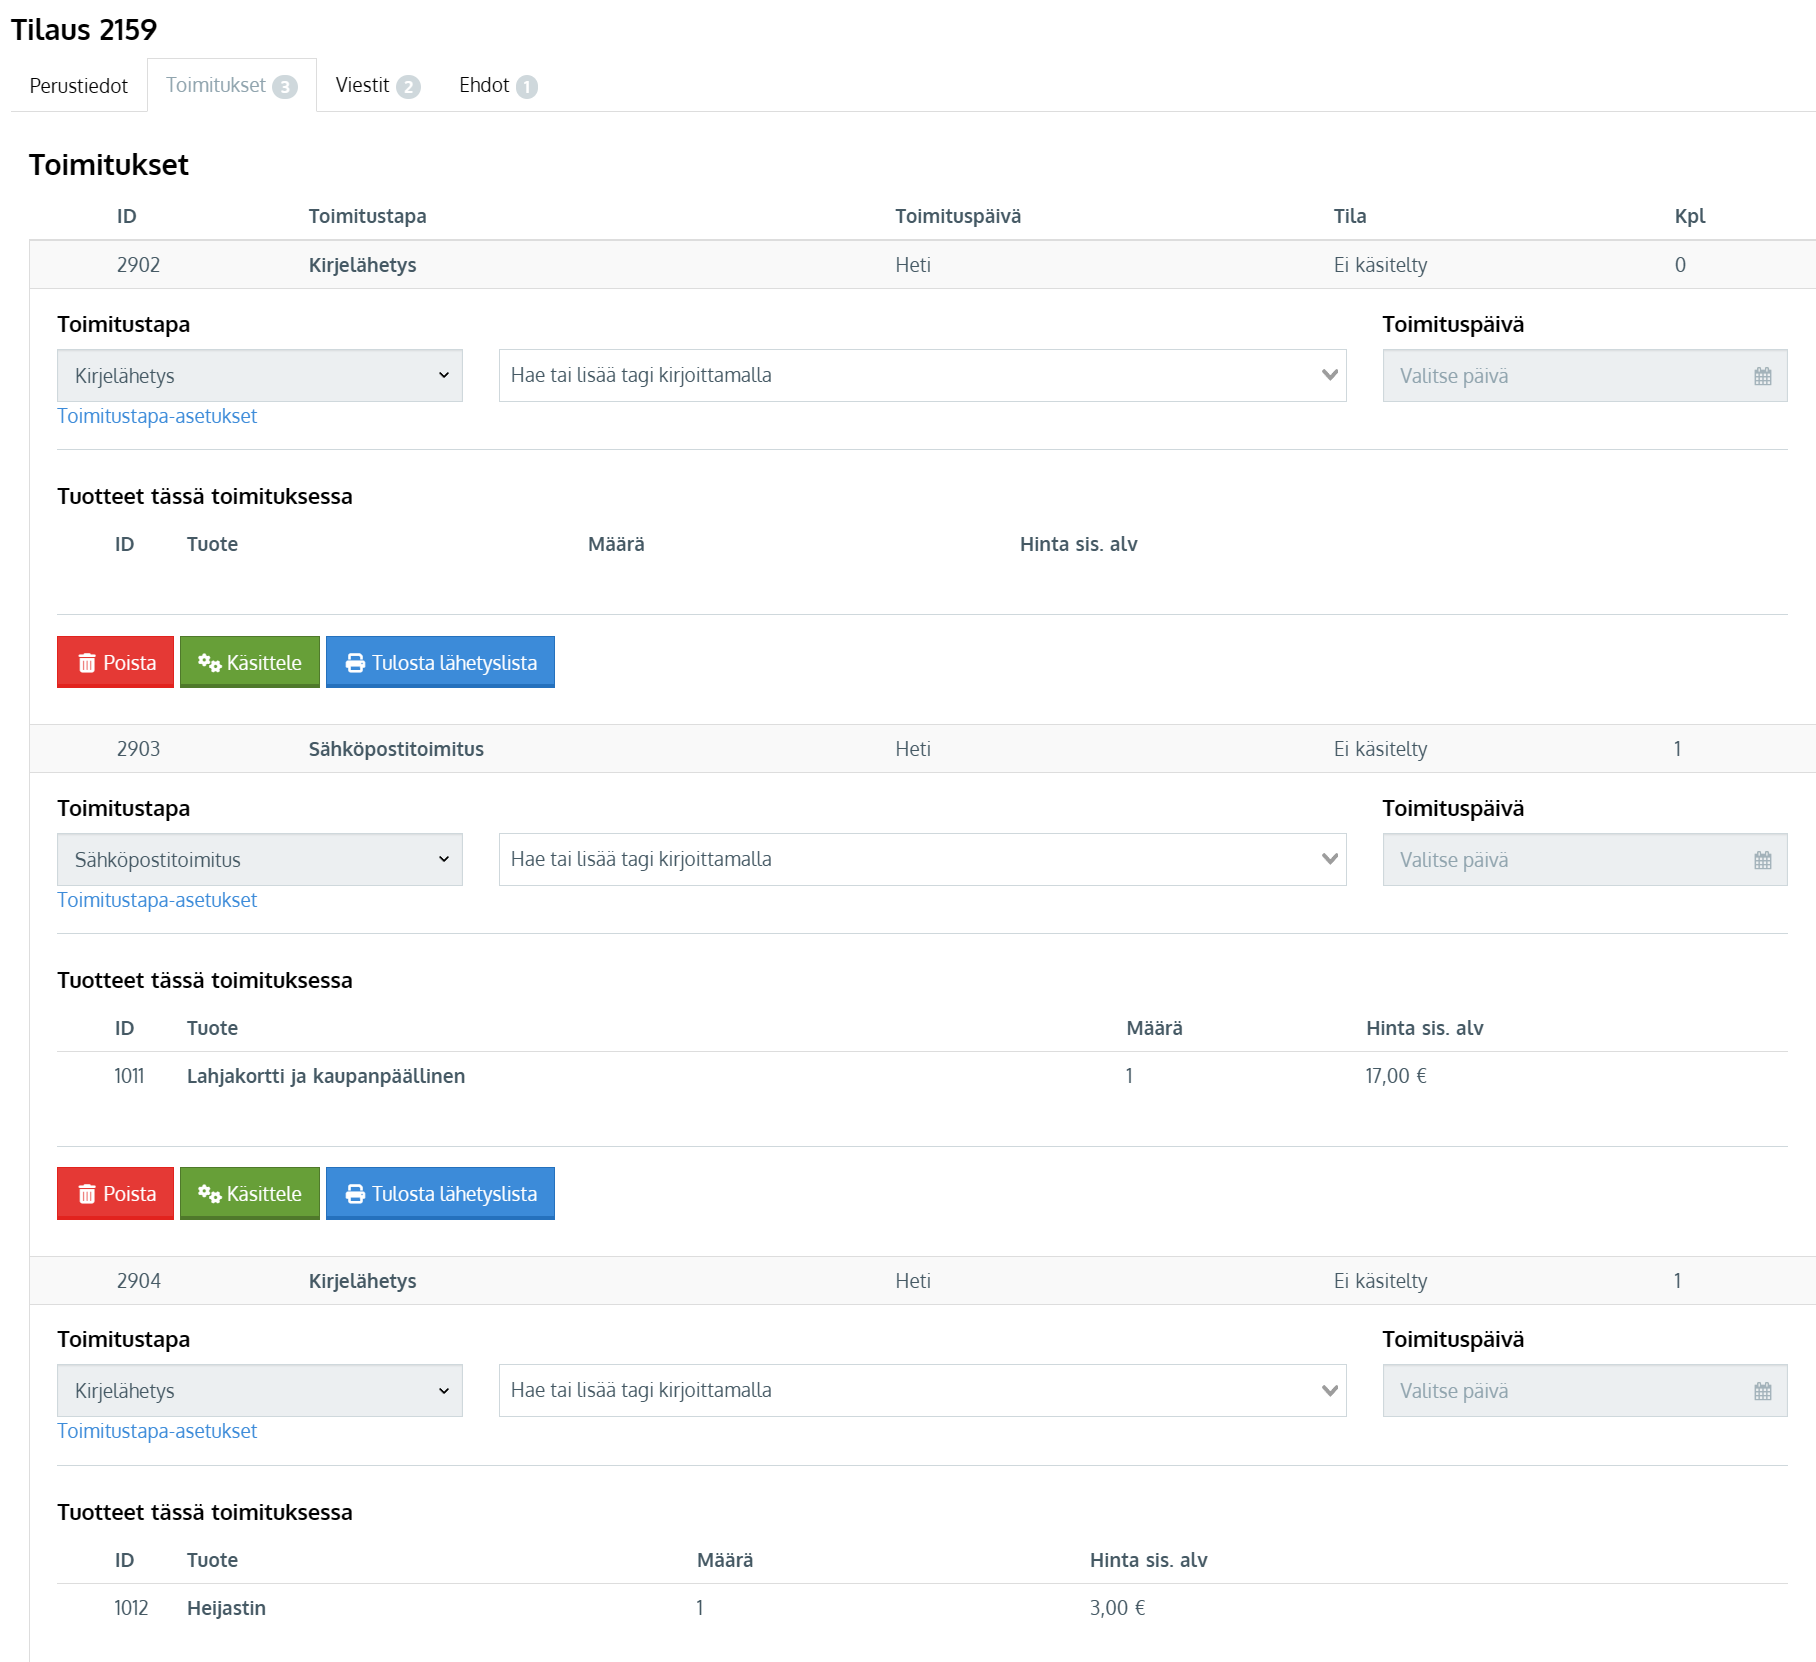Click the delivery date field for delivery 2902

1585,376
